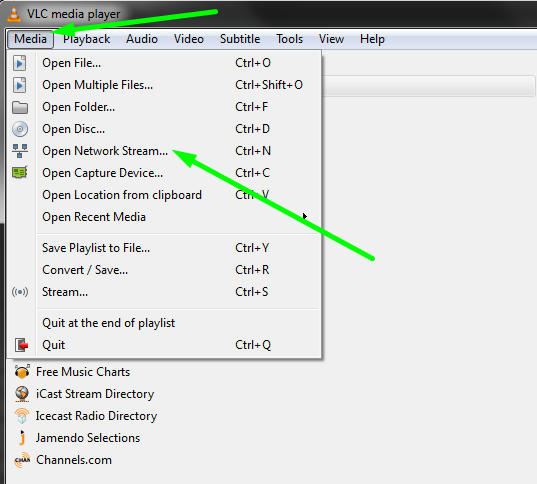Open the Subtitle menu

click(x=240, y=39)
